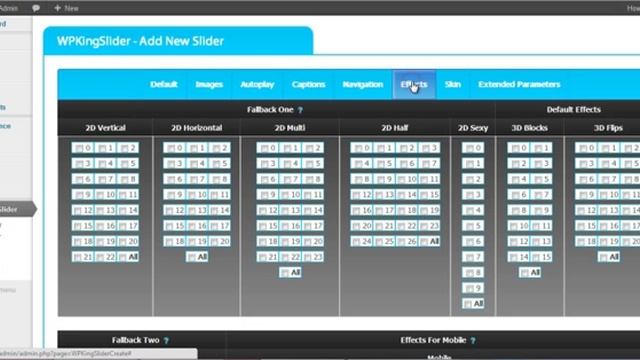Click the 2D Horizontal column header
The image size is (640, 360).
[196, 128]
